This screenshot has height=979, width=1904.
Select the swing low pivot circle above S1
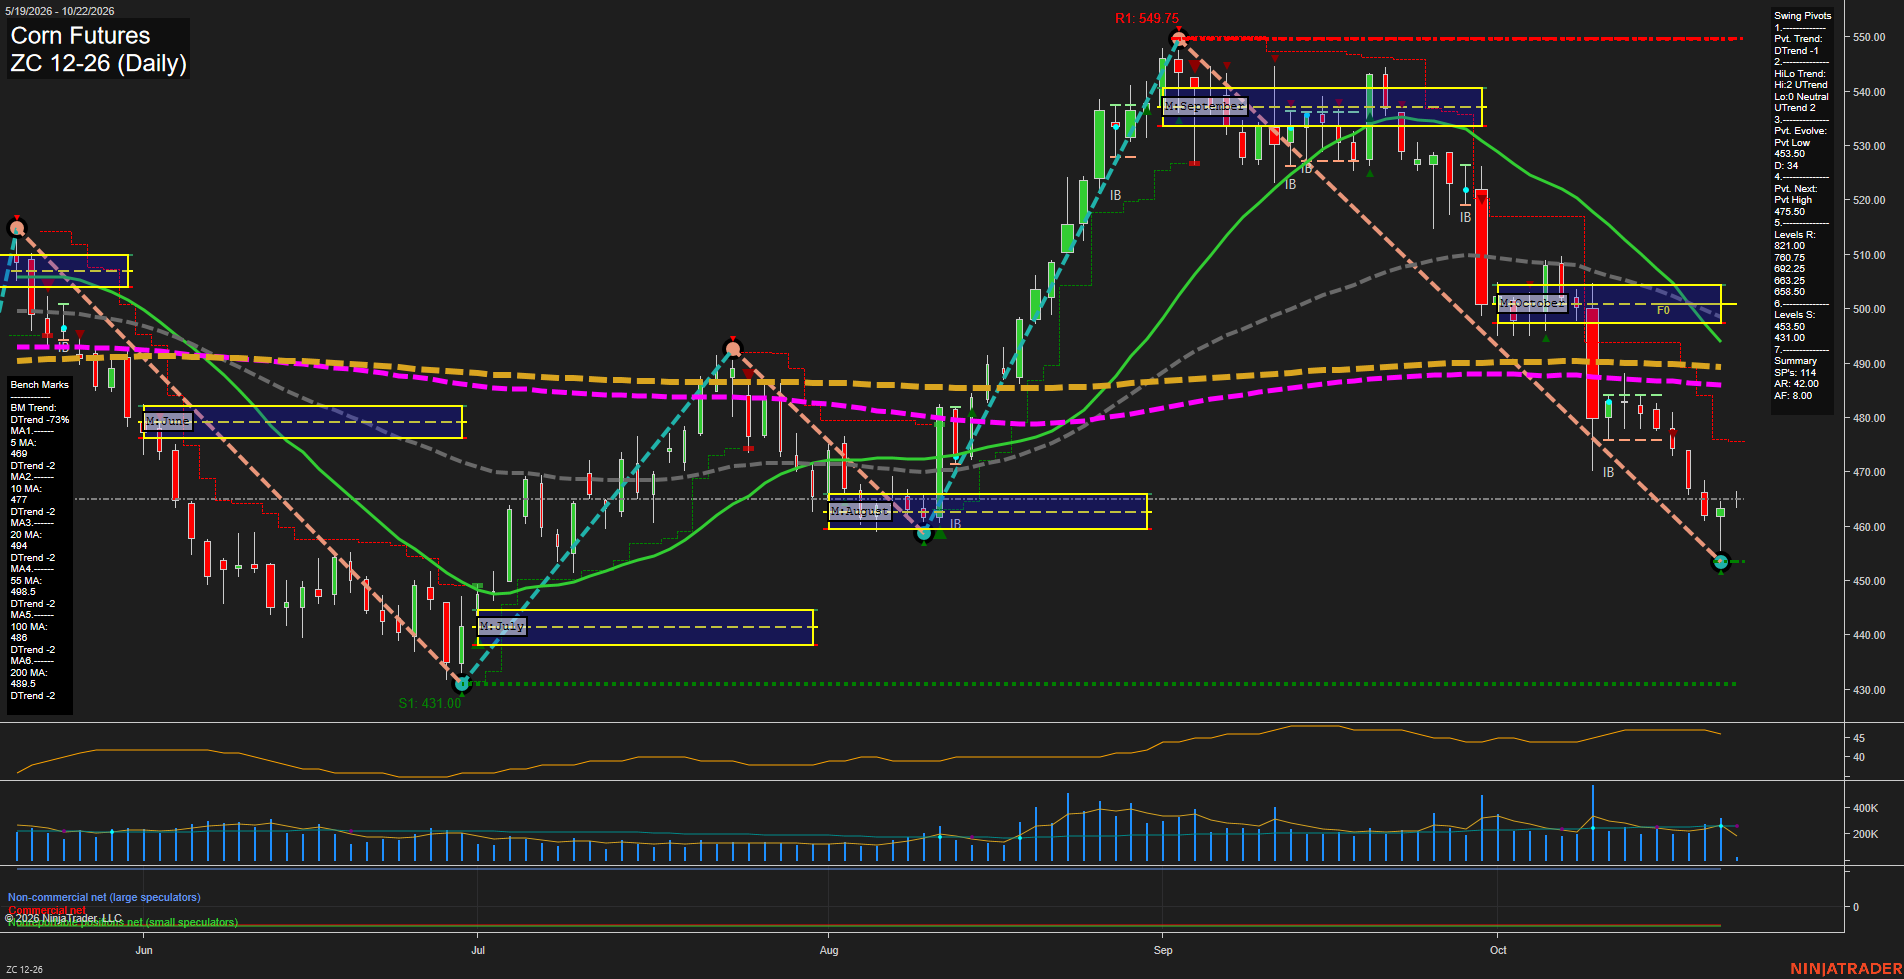[x=462, y=684]
